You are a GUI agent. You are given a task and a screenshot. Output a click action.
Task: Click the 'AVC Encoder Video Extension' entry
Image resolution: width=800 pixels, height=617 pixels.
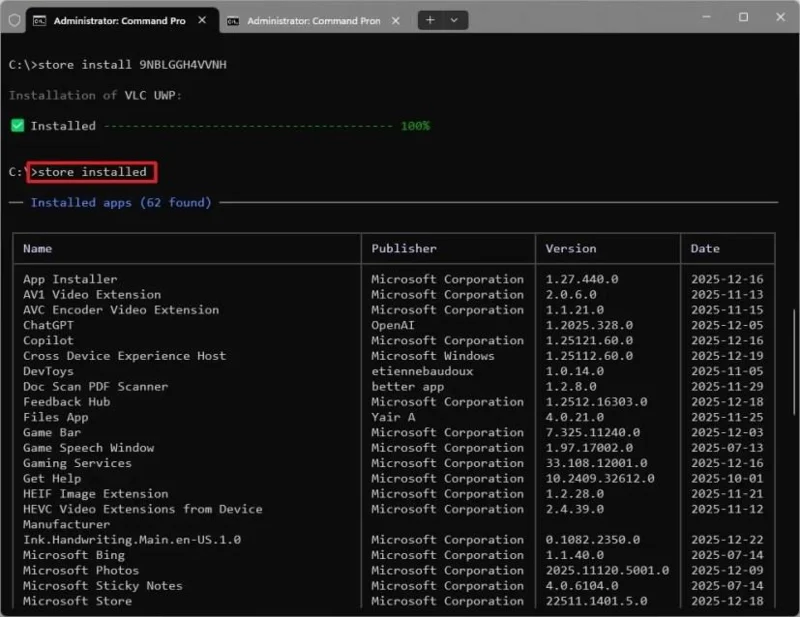(121, 310)
